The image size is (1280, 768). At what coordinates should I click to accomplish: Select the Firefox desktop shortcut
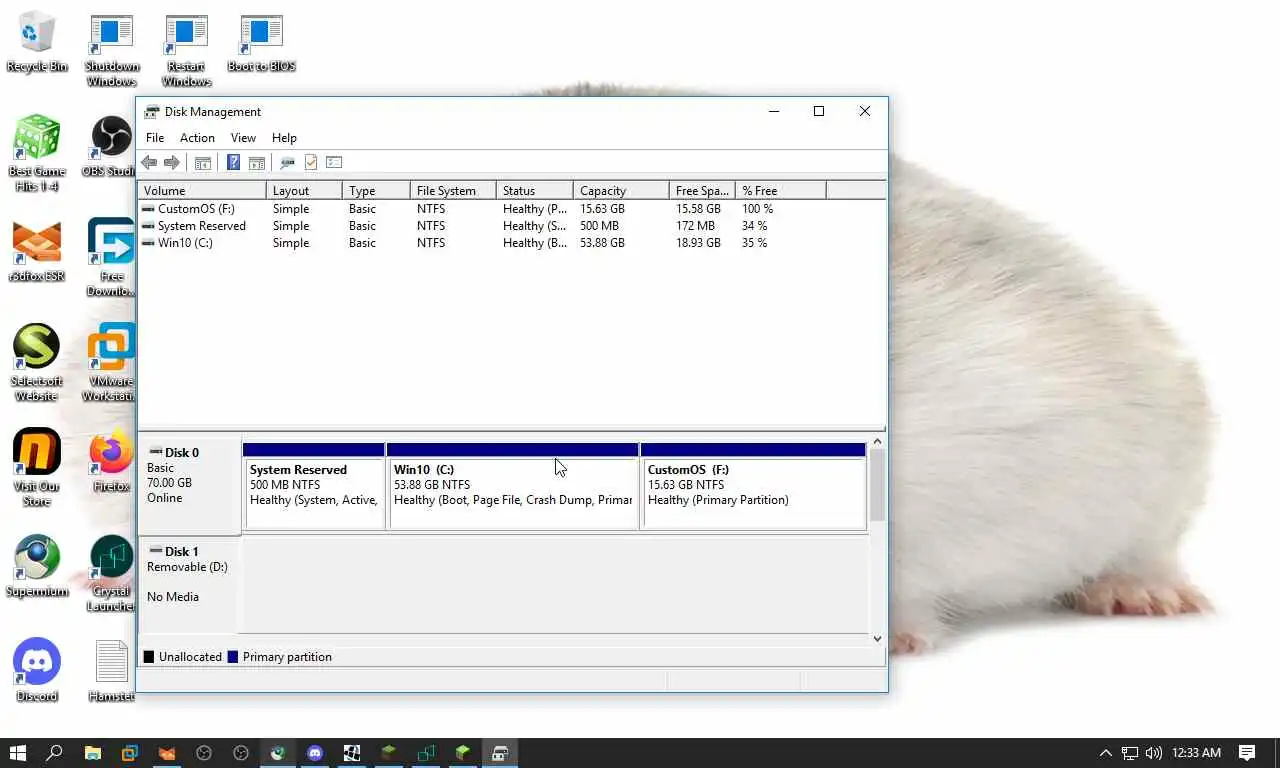[111, 461]
